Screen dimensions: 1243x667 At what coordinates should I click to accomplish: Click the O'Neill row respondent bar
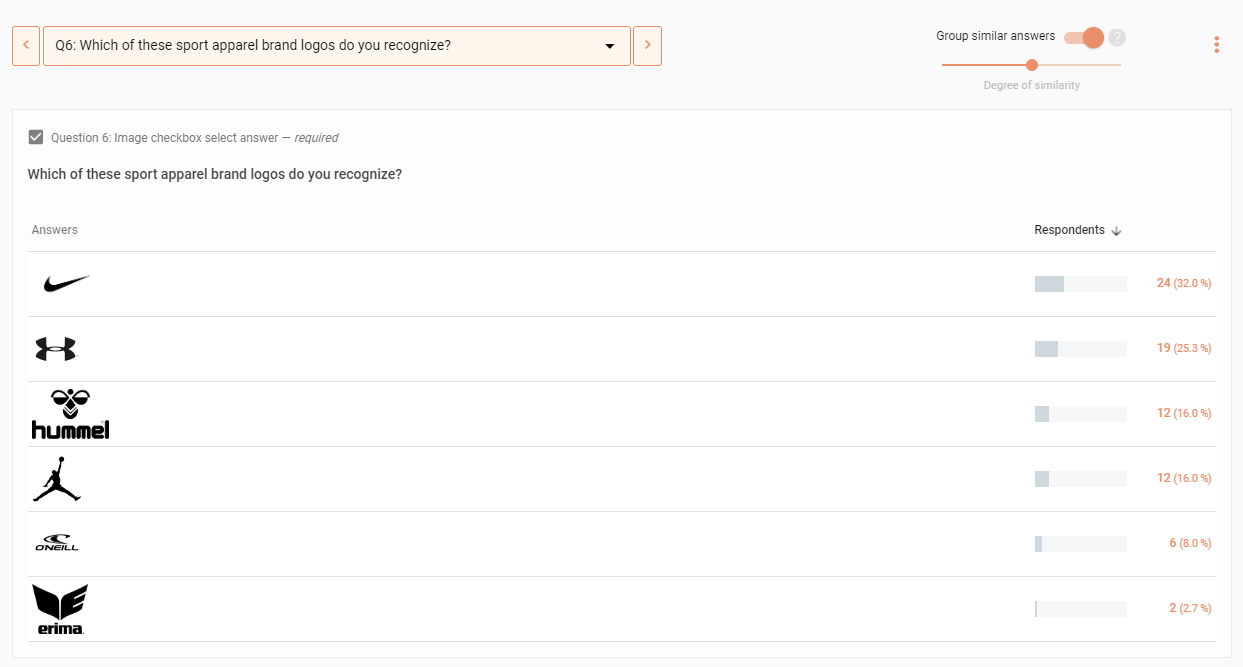click(1081, 544)
